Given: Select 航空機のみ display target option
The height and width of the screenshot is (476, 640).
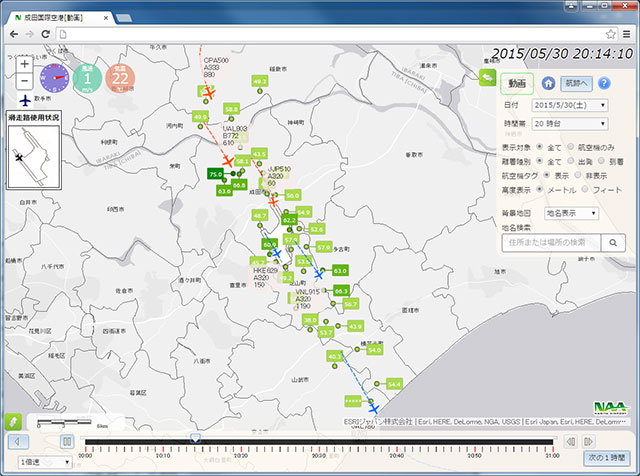Looking at the screenshot, I should pyautogui.click(x=571, y=147).
